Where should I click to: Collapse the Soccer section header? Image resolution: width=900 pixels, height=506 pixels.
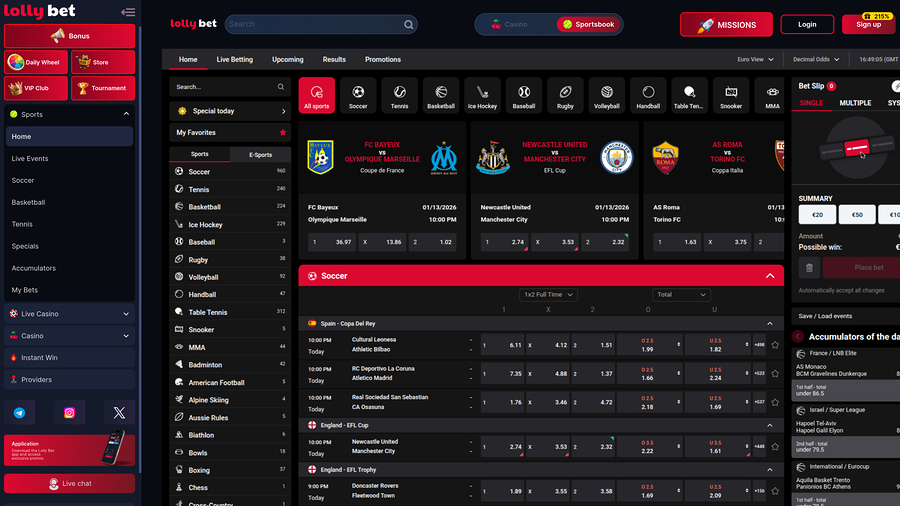[770, 276]
